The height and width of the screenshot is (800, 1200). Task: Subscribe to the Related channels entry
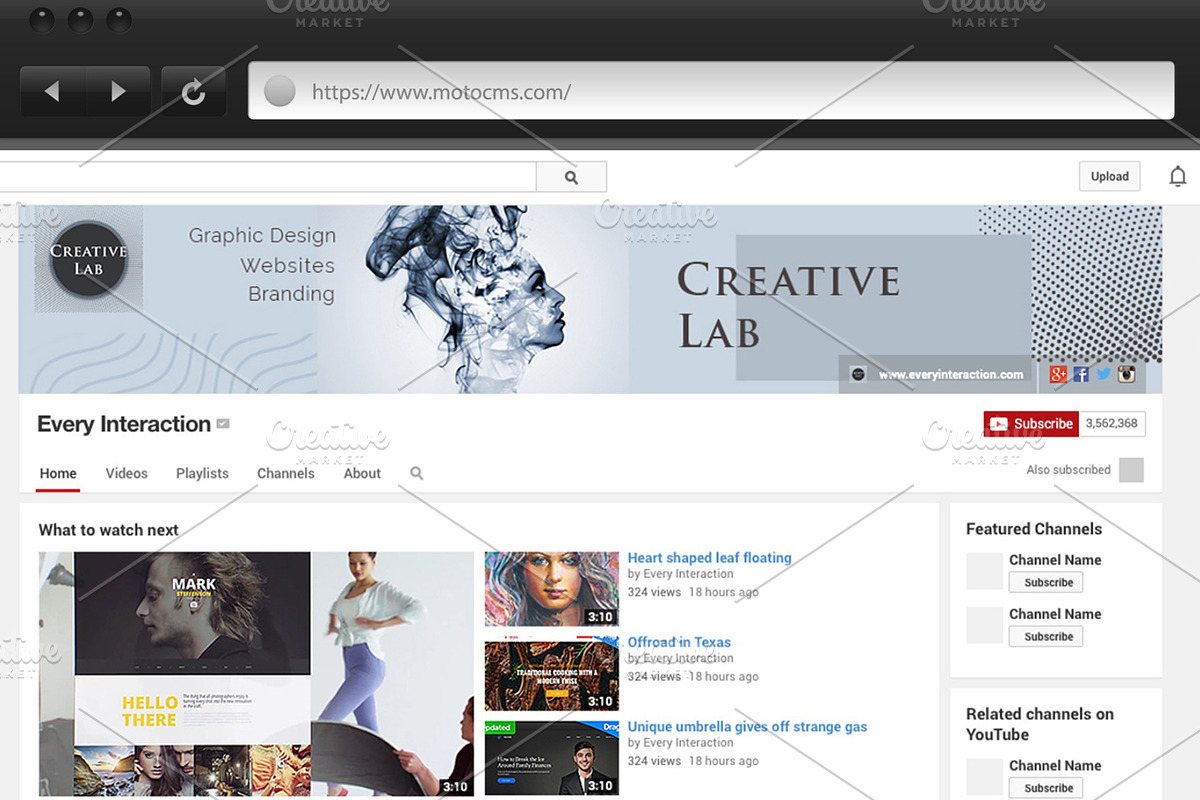click(1046, 788)
